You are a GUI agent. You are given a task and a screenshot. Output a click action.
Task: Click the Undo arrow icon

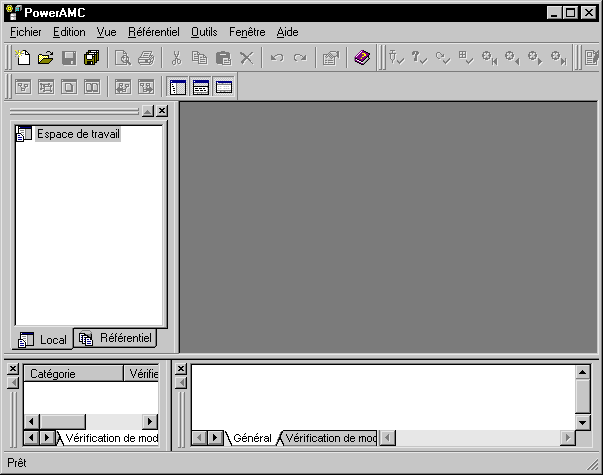click(277, 58)
